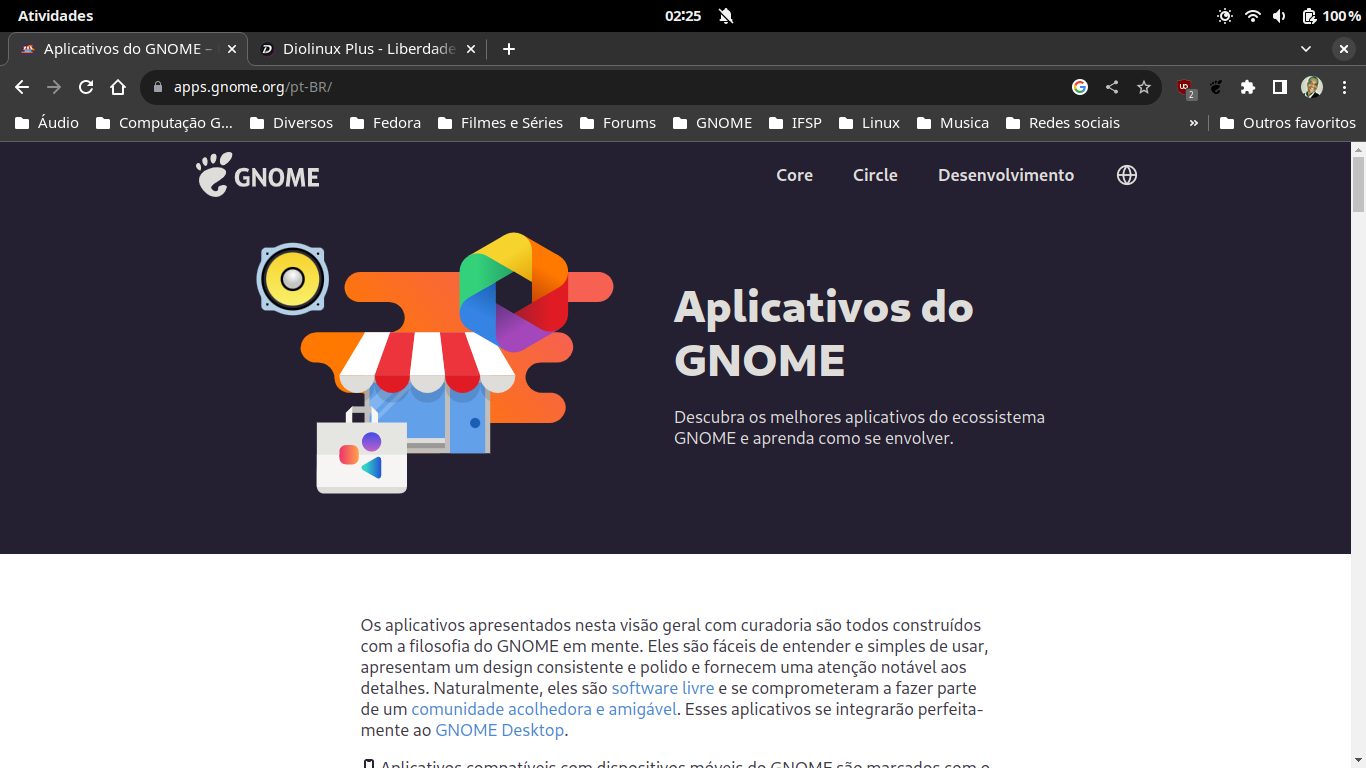Open the Musica bookmark folder

pos(951,123)
